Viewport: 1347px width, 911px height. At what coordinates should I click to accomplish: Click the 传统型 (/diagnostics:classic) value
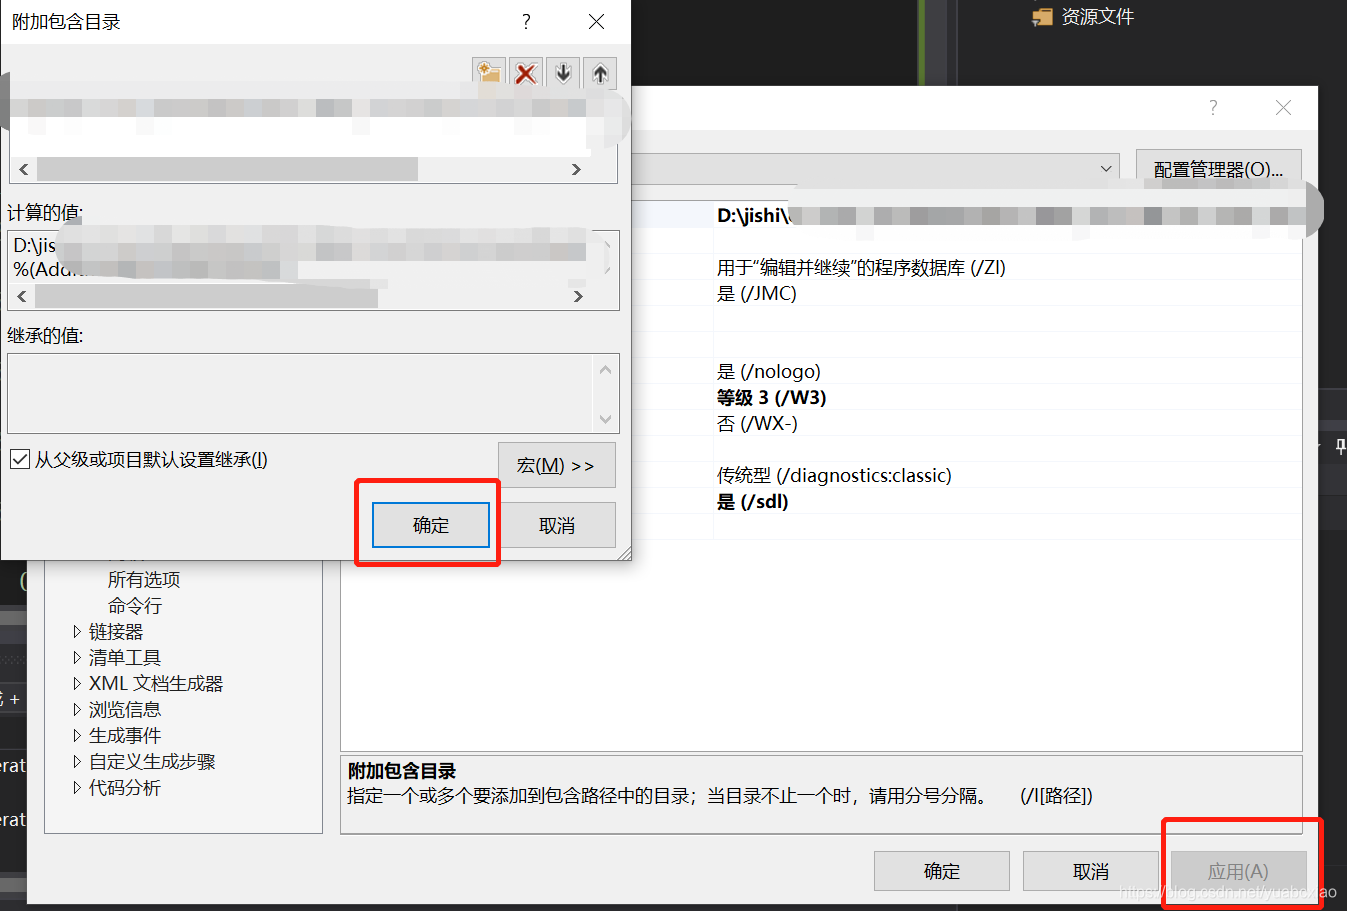834,476
